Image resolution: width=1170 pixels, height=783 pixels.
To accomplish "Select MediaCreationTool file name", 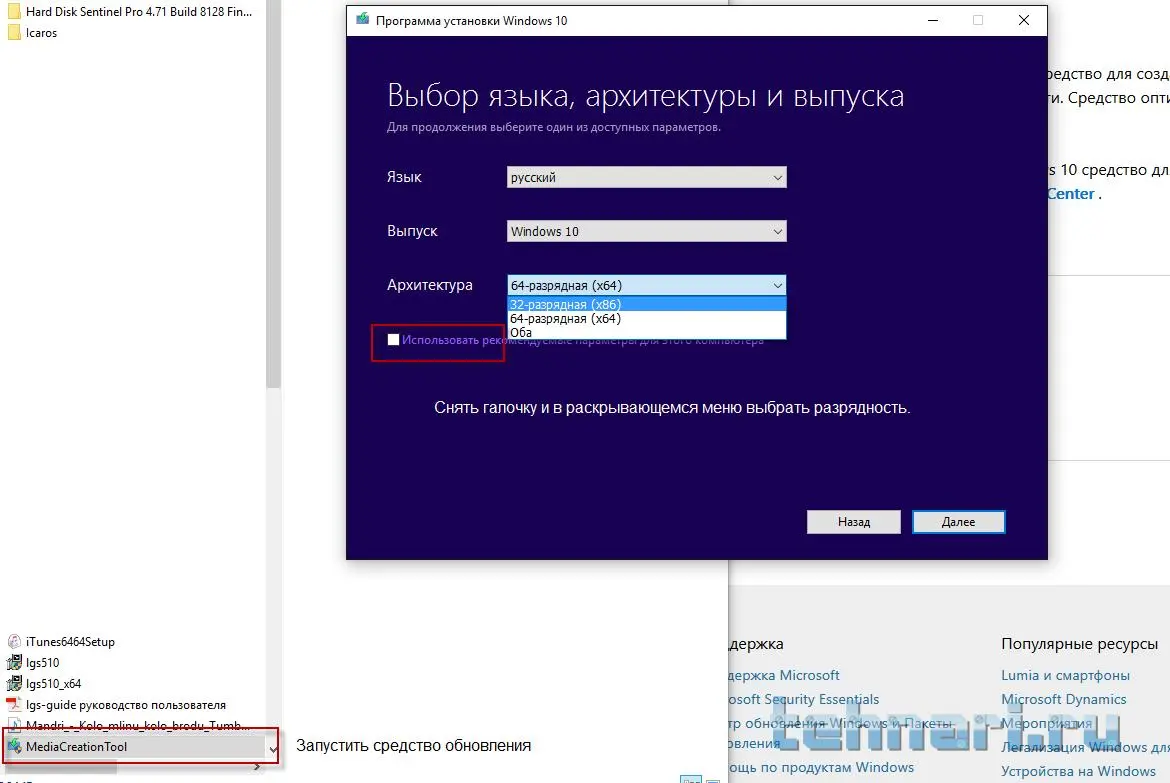I will pos(76,746).
